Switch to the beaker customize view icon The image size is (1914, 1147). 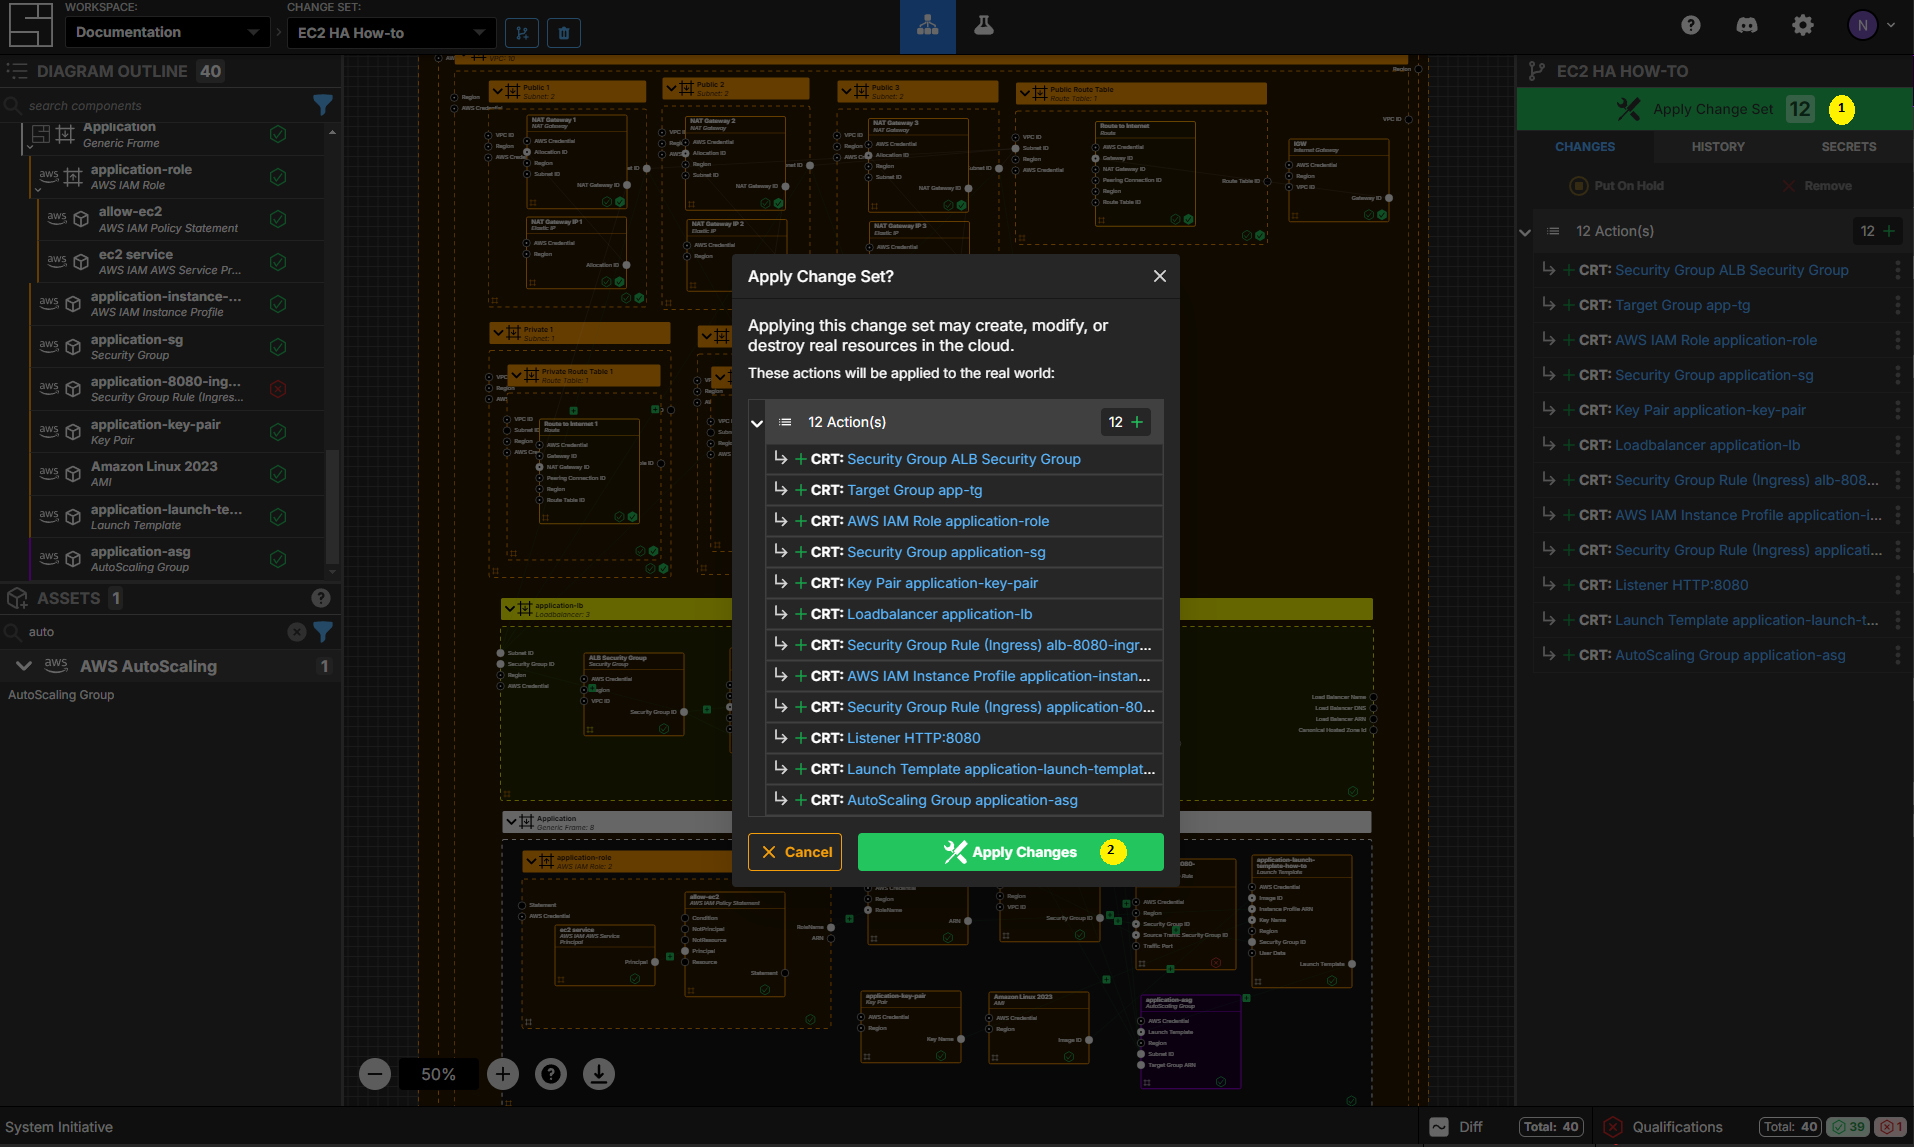point(984,26)
